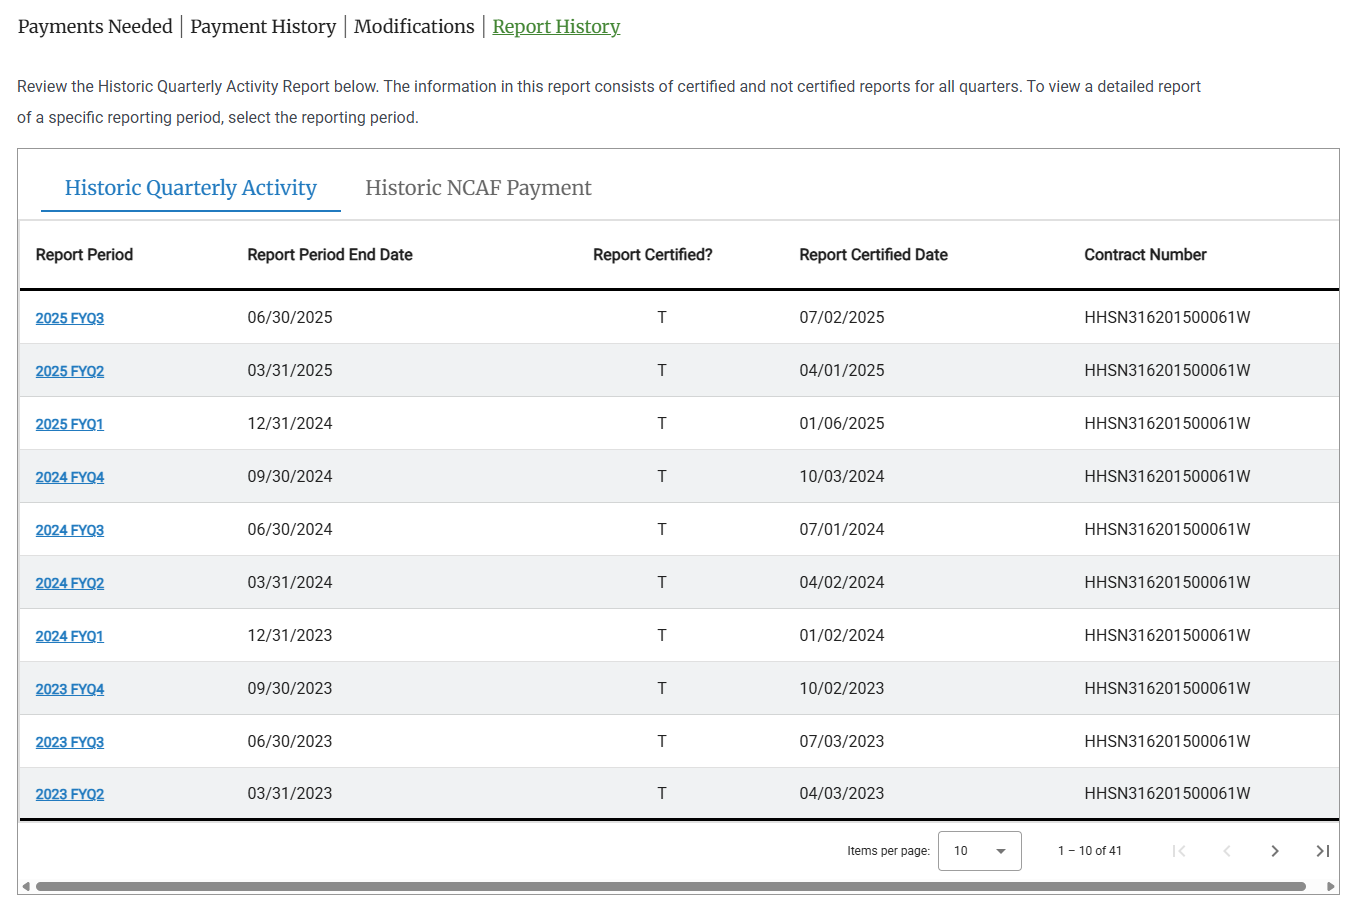Open the 2024 FYQ3 report
The width and height of the screenshot is (1357, 904).
tap(69, 529)
